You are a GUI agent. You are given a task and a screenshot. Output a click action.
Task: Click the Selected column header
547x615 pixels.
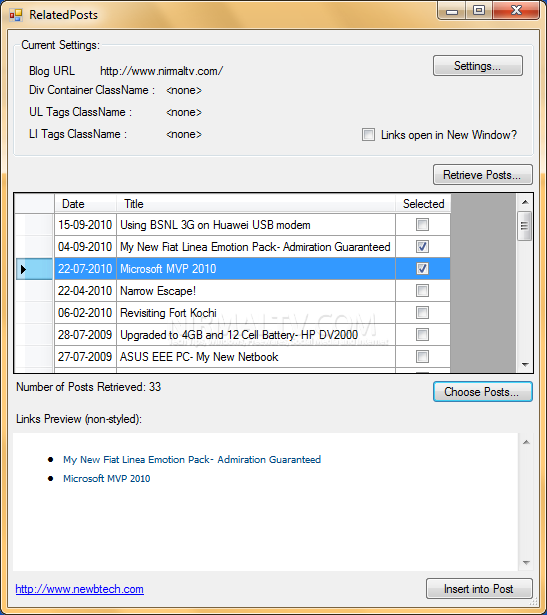(x=423, y=204)
